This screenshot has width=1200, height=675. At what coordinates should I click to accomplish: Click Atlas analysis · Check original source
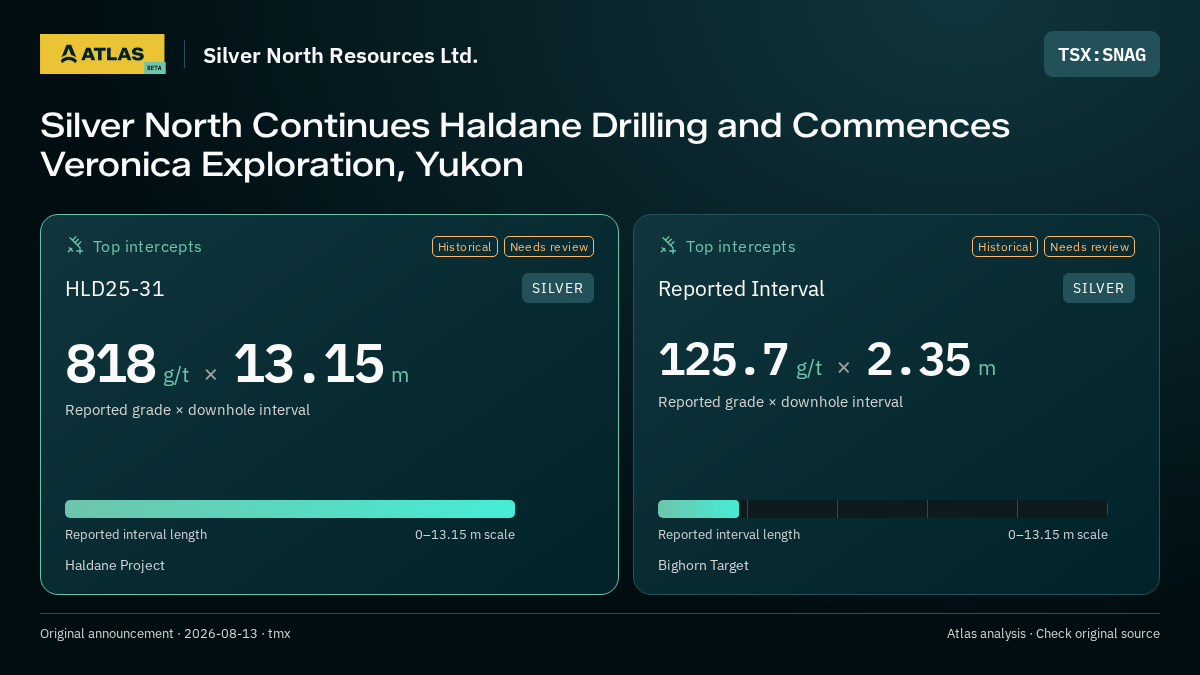click(1053, 633)
